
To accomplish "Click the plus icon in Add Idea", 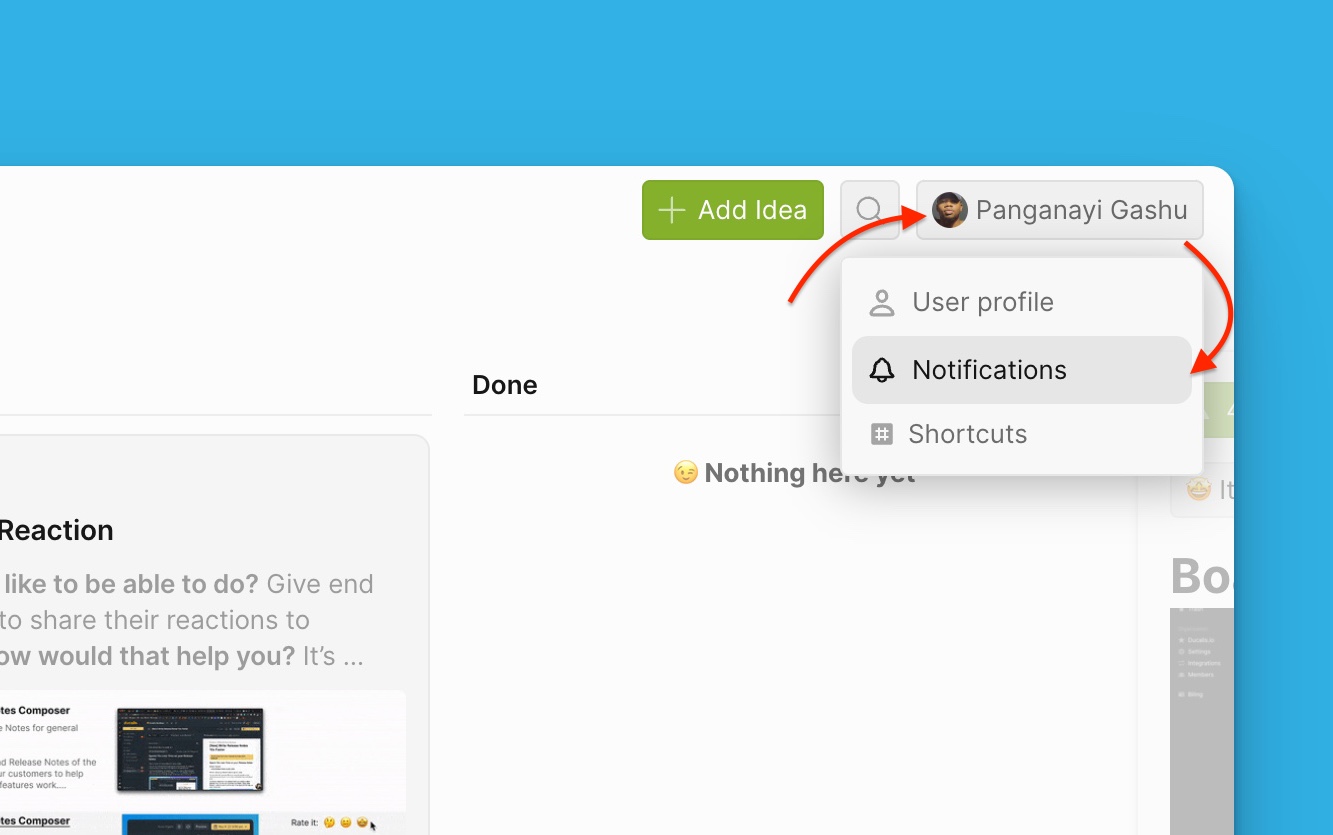I will [x=671, y=210].
